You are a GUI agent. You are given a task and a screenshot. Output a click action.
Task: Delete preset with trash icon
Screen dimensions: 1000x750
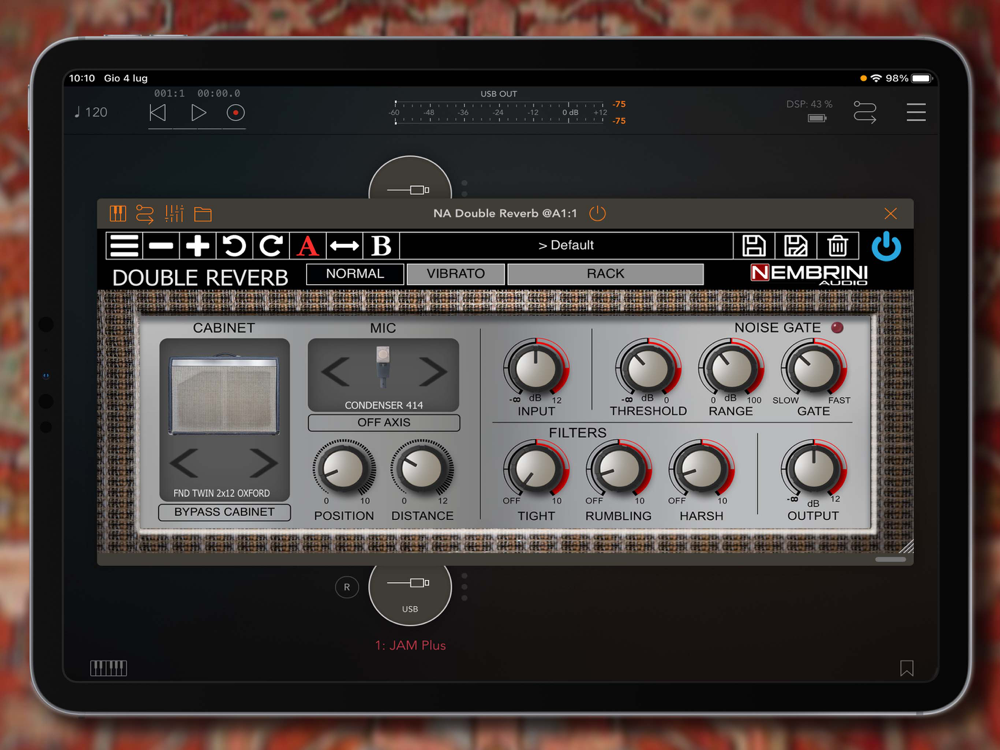(x=837, y=246)
